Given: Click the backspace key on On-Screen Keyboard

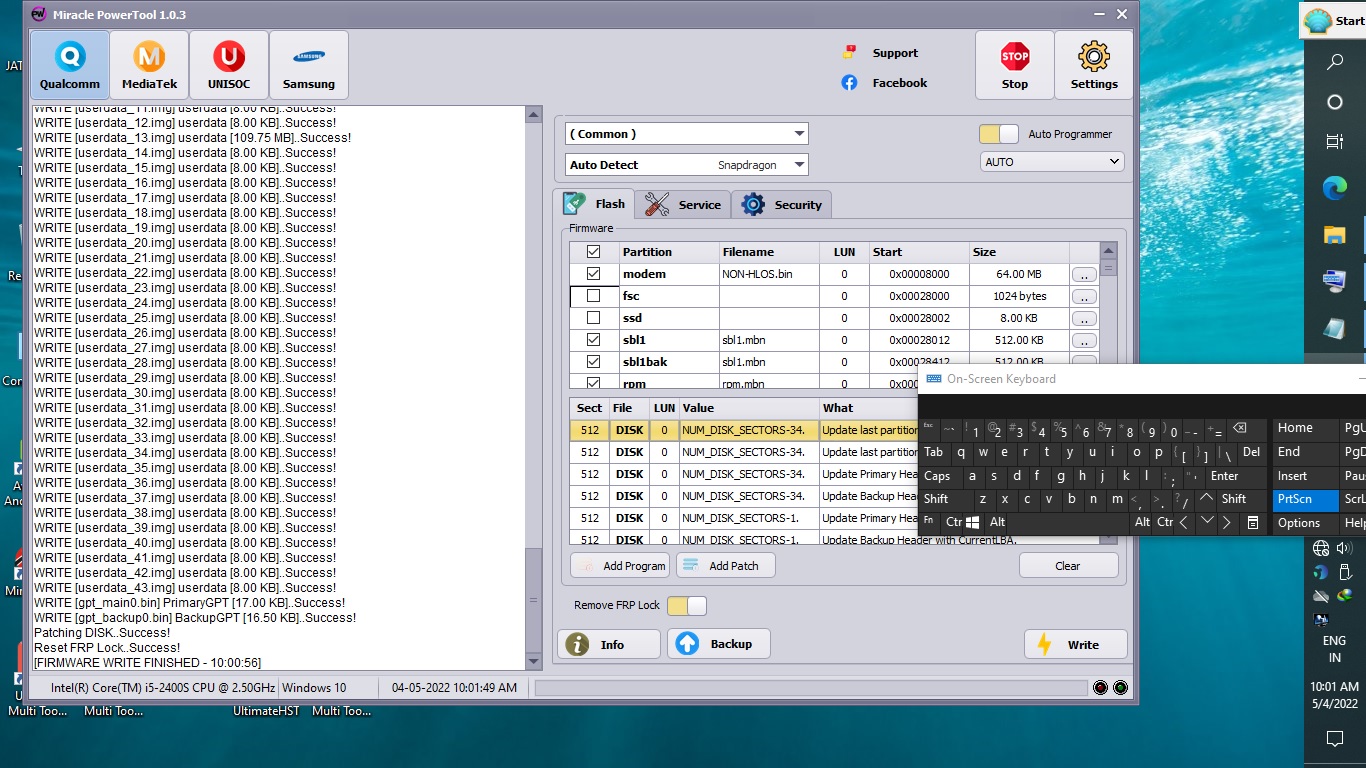Looking at the screenshot, I should coord(1239,429).
